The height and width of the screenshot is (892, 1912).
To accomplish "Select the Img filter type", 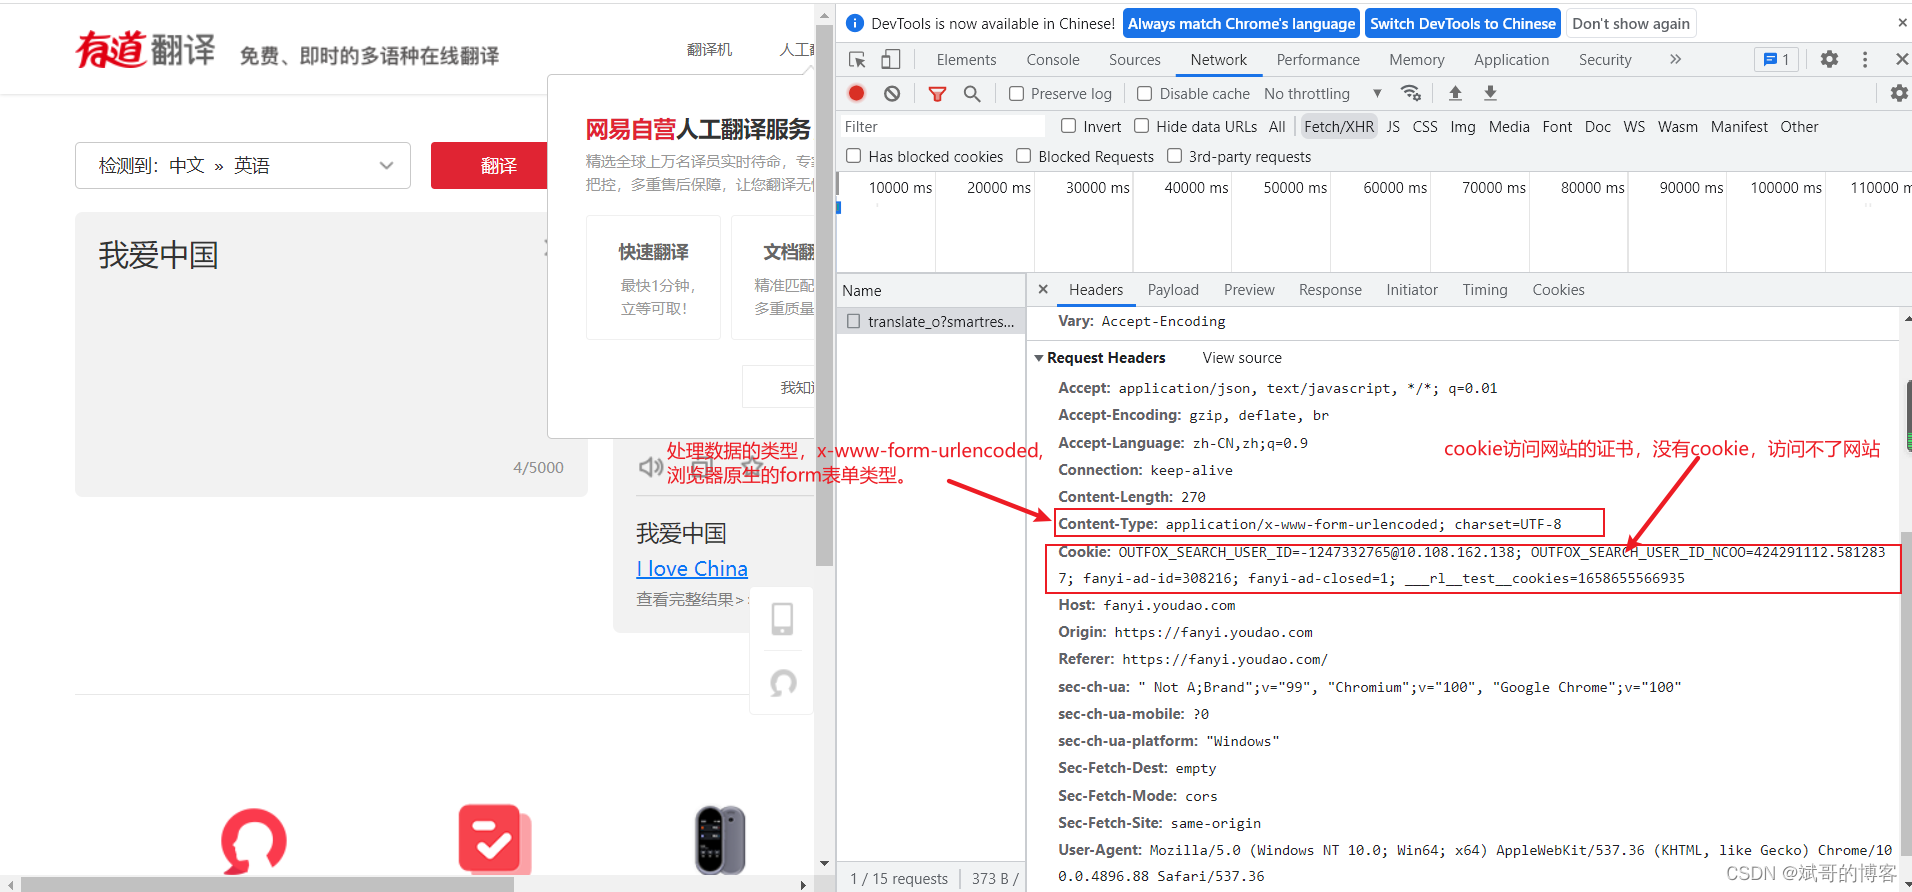I will 1463,127.
